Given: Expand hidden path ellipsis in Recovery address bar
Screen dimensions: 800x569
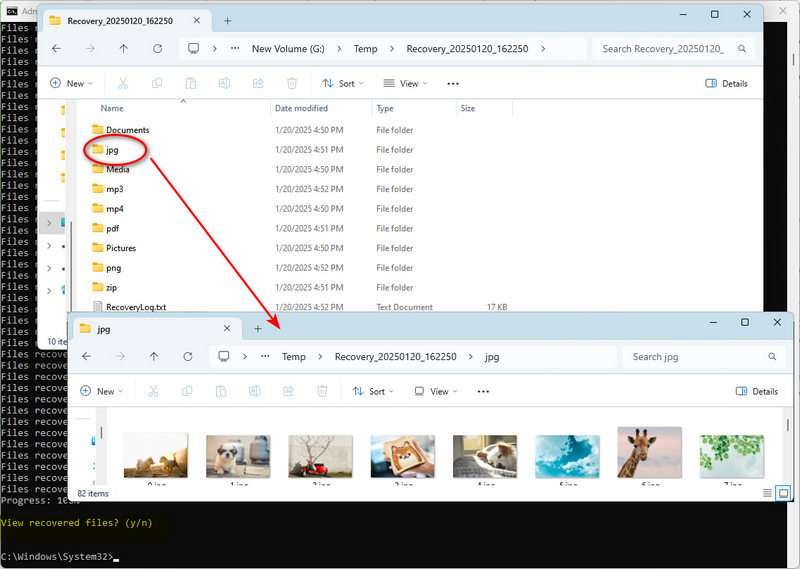Looking at the screenshot, I should tap(235, 48).
